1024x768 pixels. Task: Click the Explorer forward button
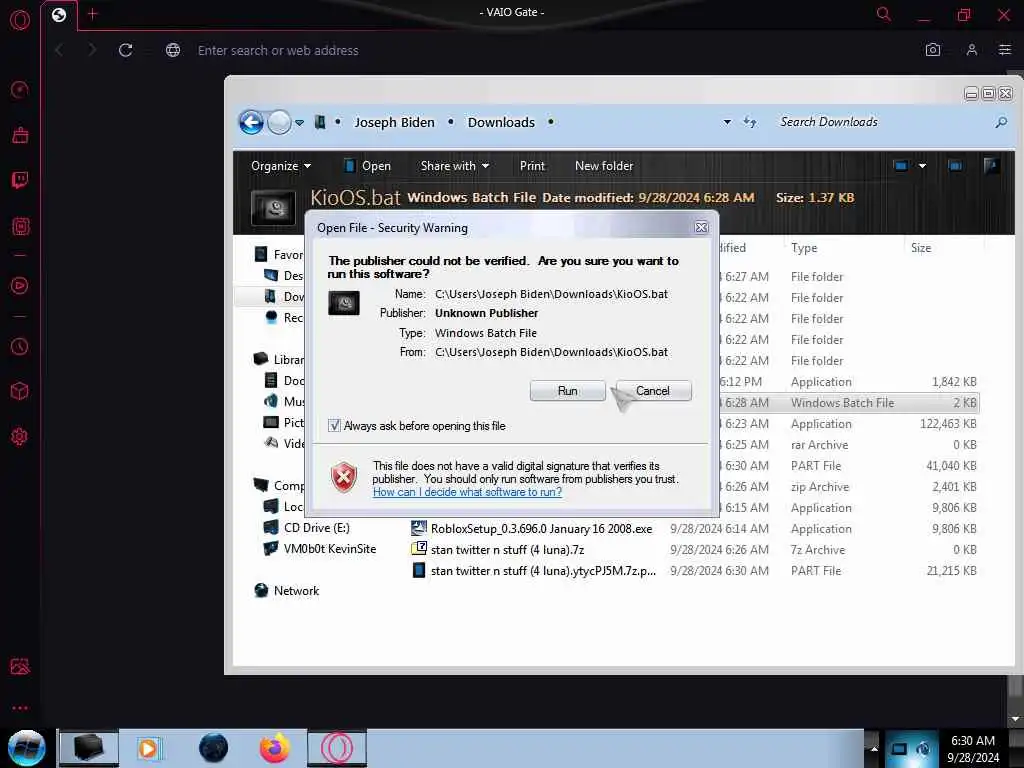[280, 122]
